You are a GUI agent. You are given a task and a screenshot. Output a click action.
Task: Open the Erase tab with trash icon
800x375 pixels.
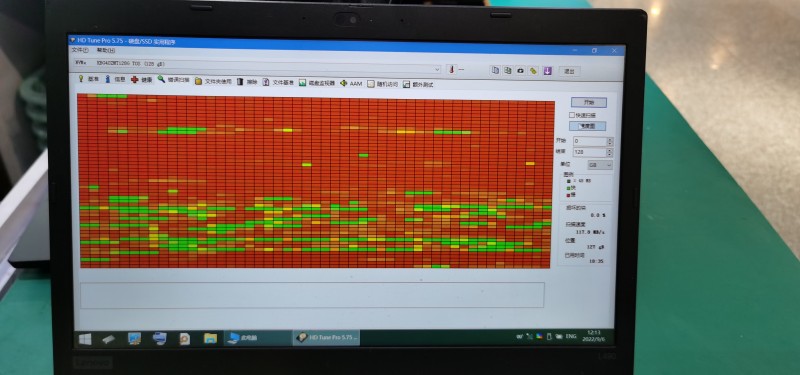247,82
